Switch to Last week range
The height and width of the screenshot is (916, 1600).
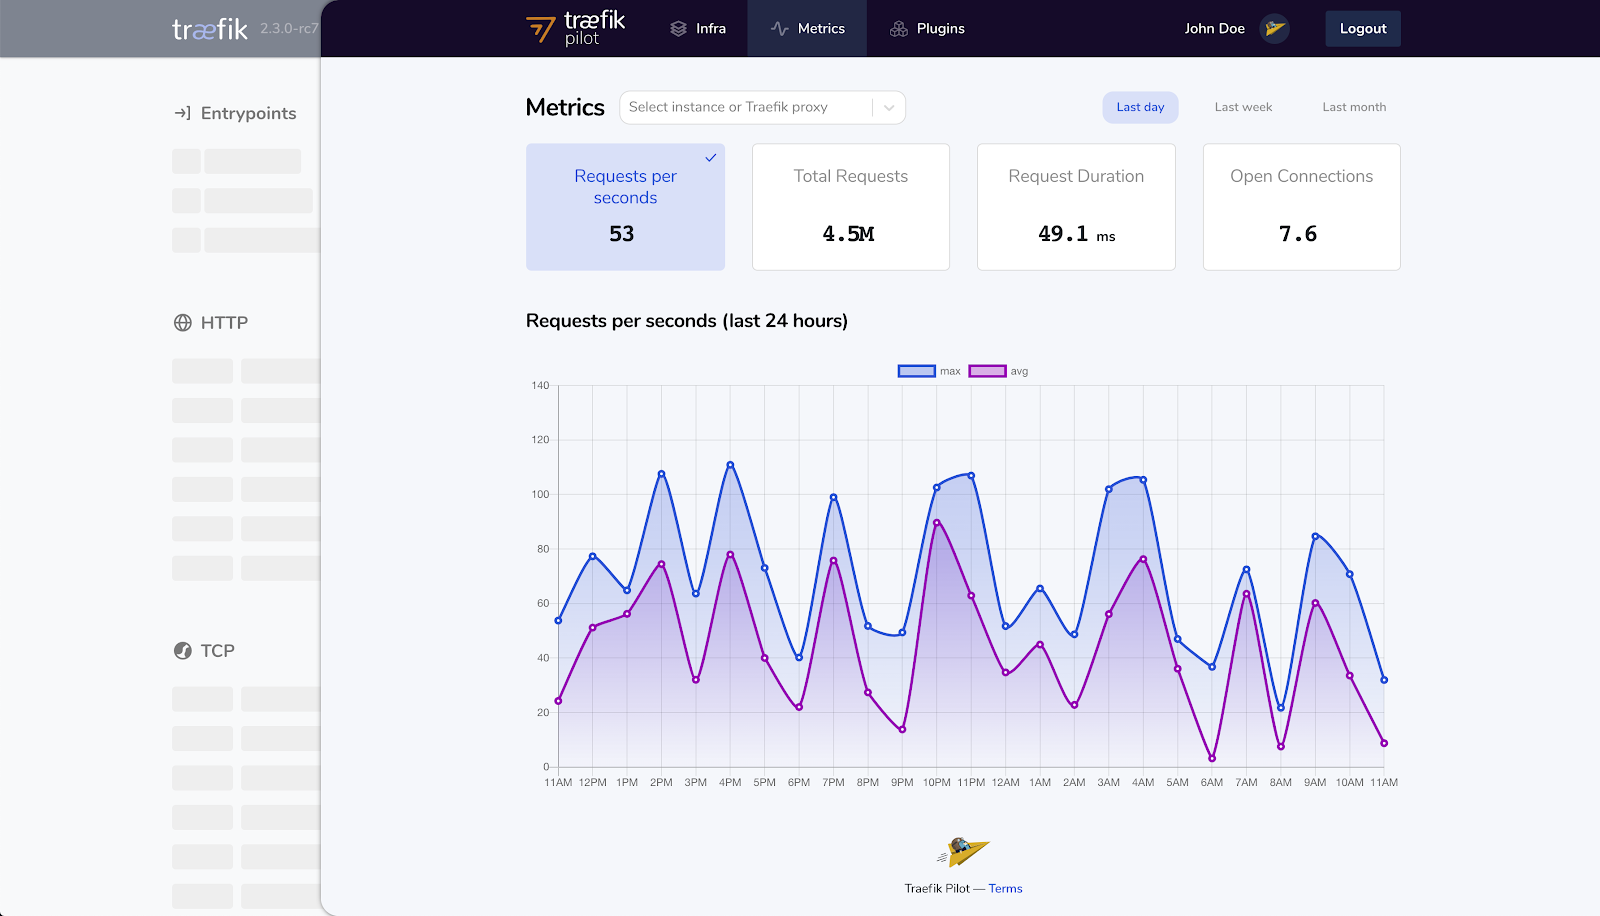[1243, 107]
